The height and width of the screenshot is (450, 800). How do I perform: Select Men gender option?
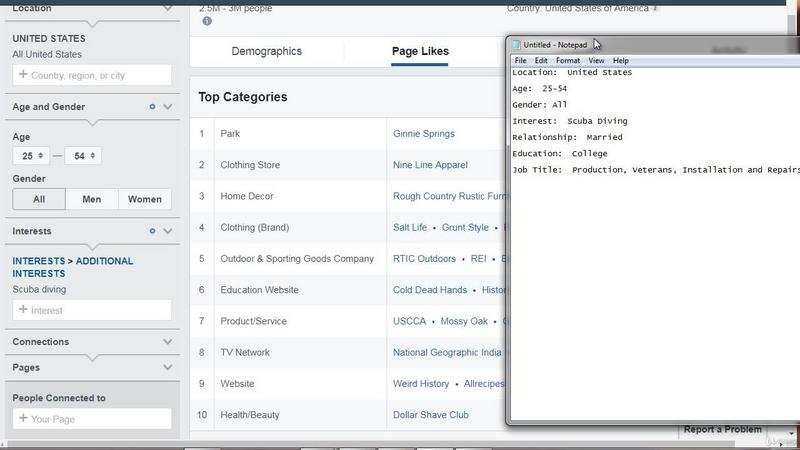pos(92,199)
